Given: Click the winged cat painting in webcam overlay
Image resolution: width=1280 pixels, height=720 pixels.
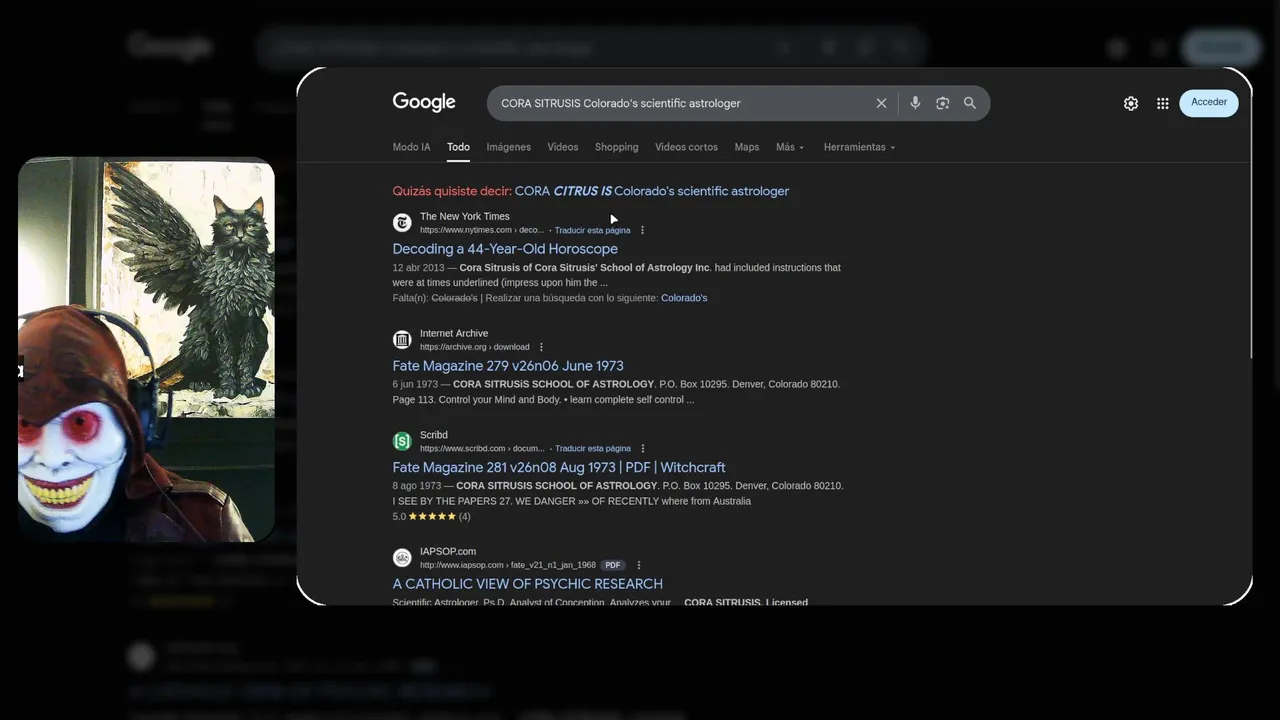Looking at the screenshot, I should 190,290.
